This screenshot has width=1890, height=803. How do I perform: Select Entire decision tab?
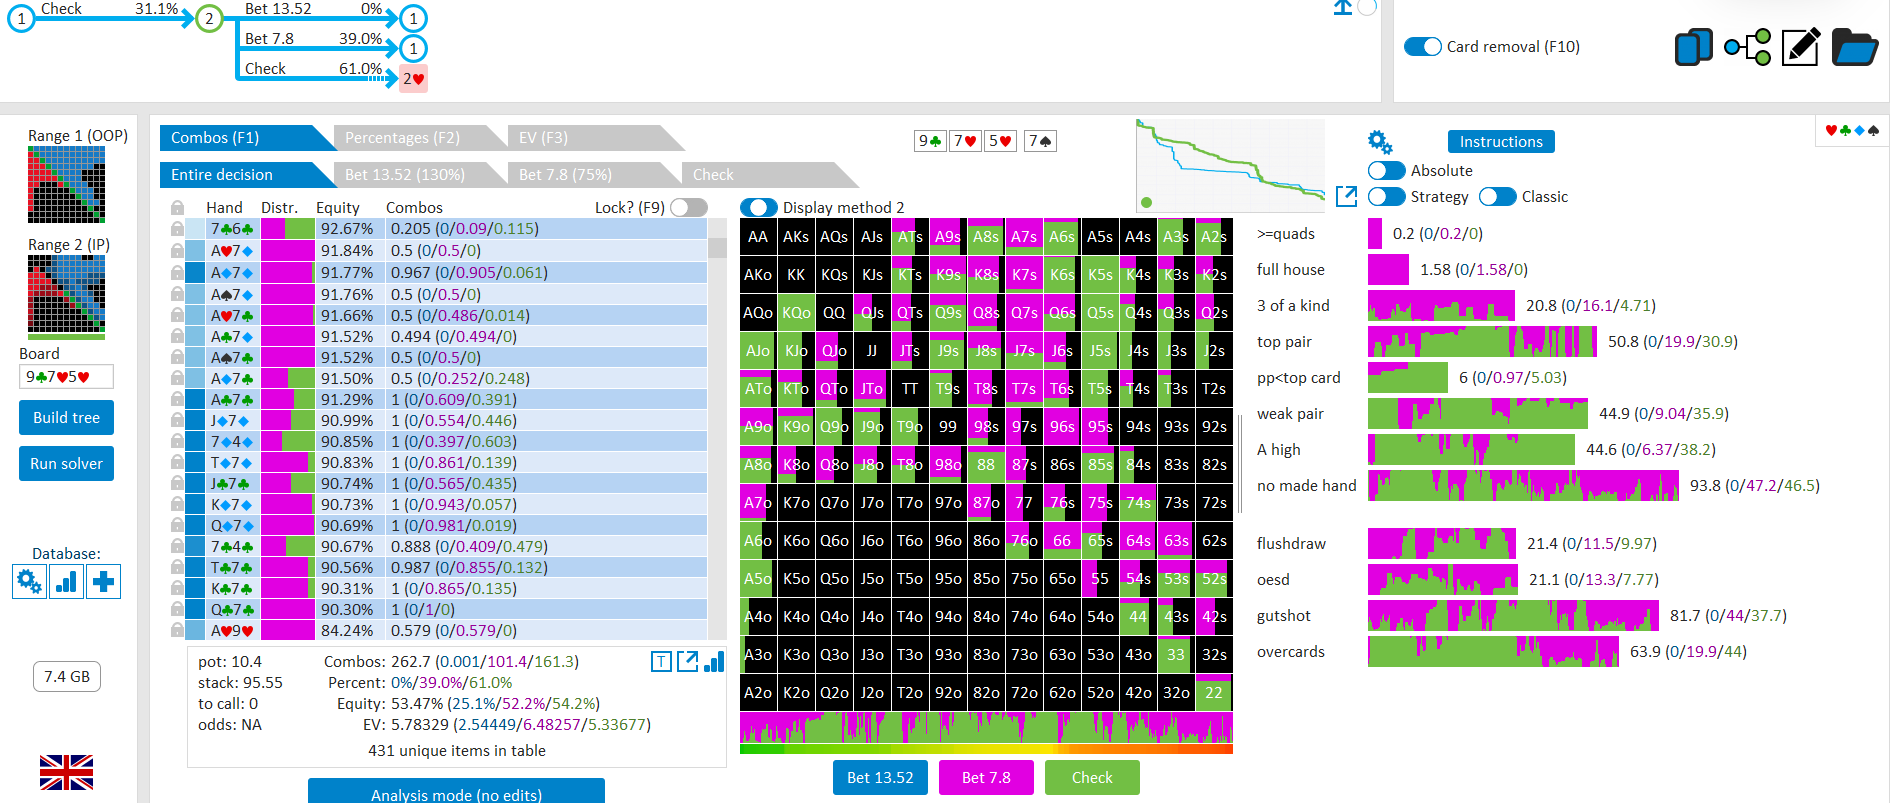click(x=246, y=174)
